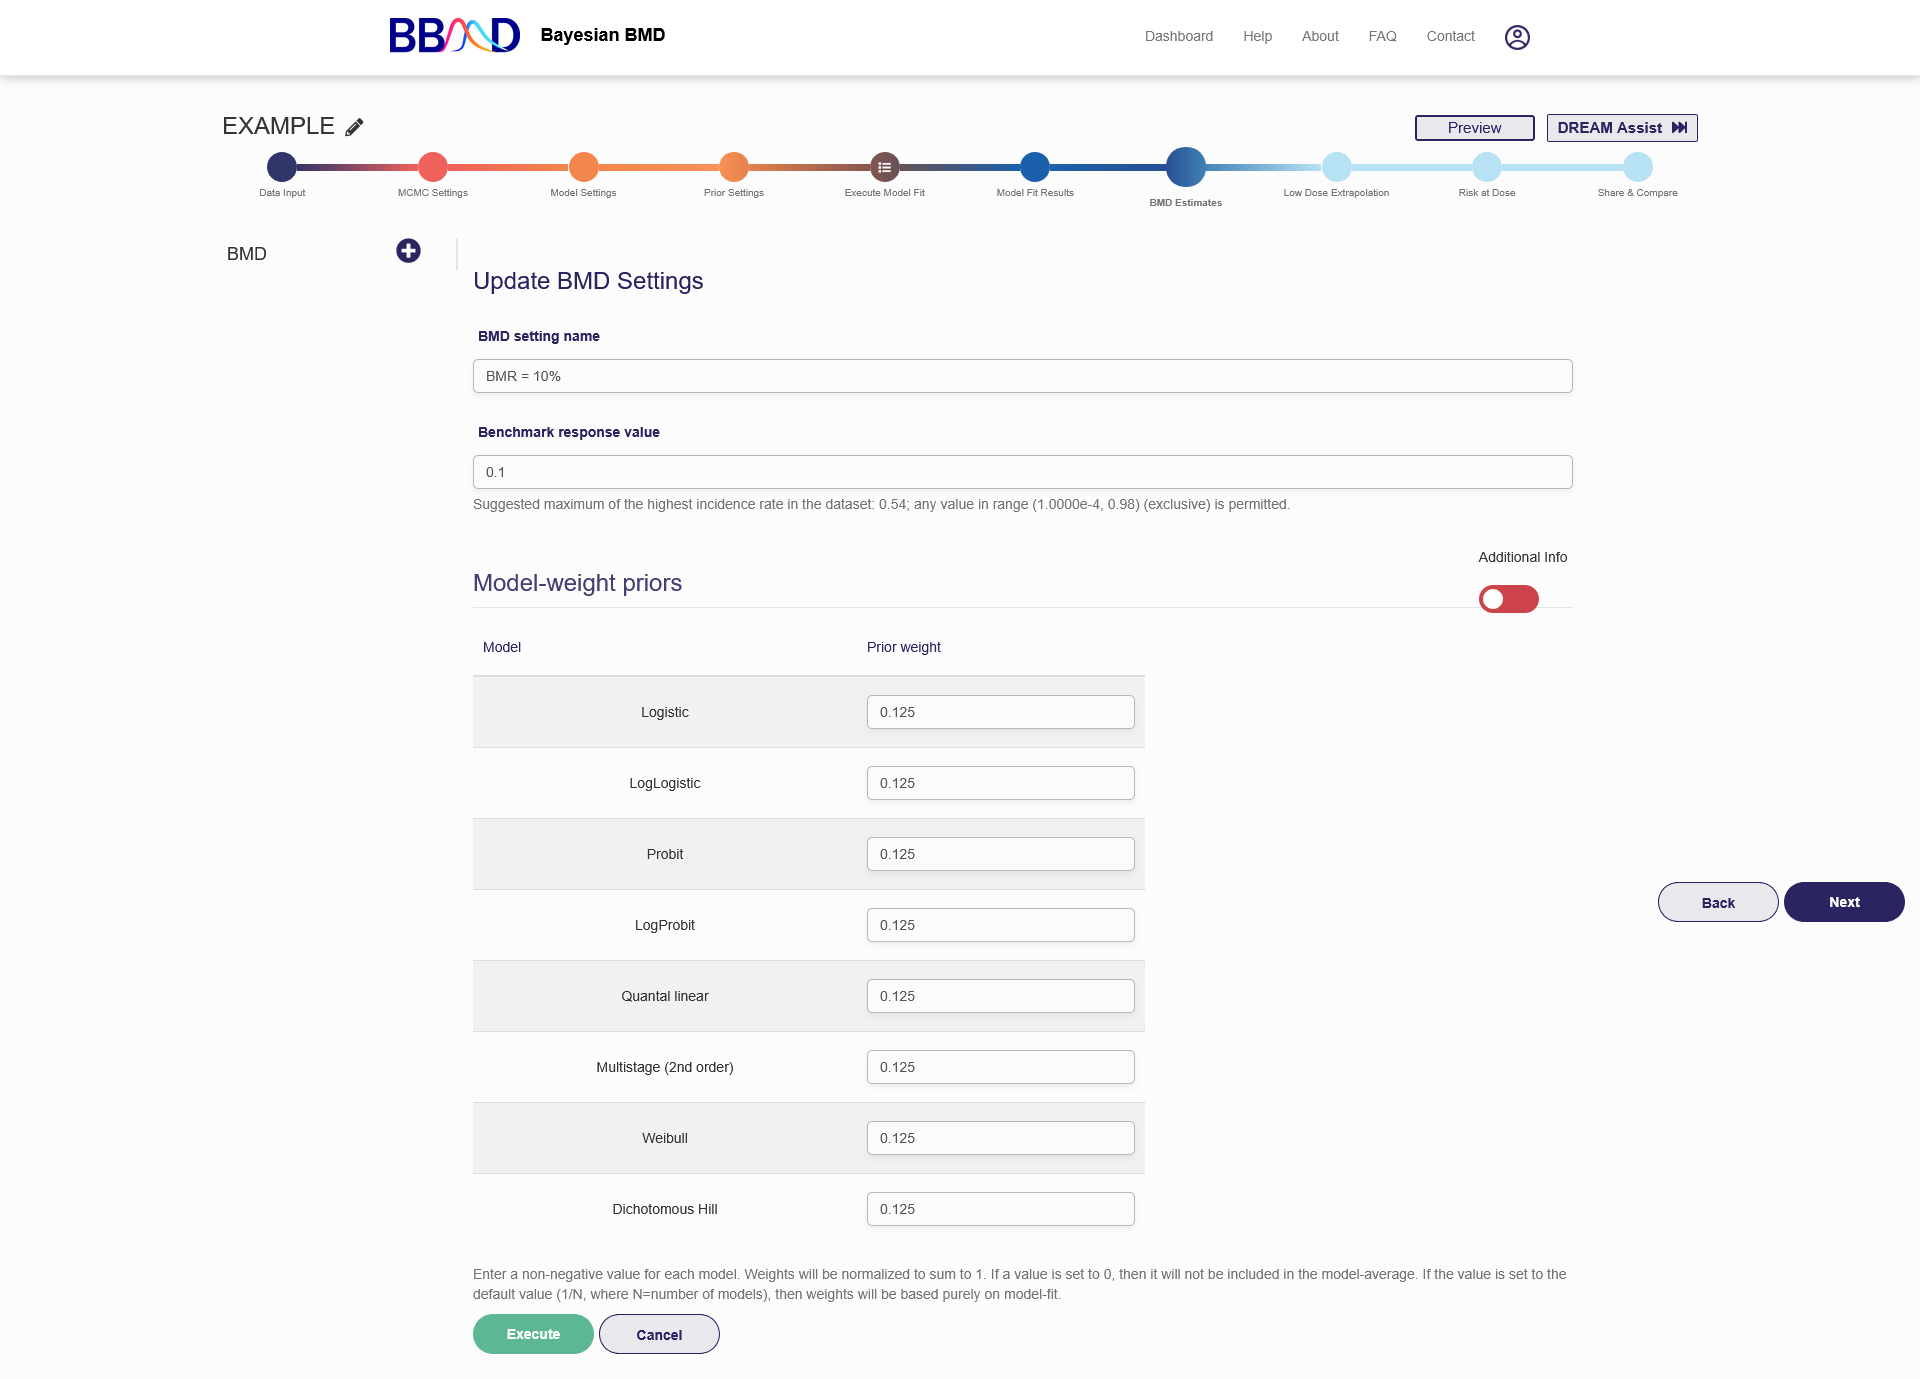Open the Dashboard menu item
This screenshot has height=1379, width=1920.
point(1178,36)
